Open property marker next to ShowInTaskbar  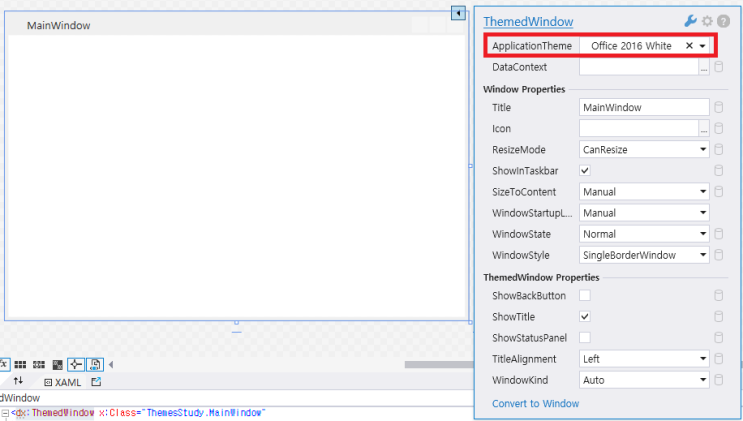[718, 171]
